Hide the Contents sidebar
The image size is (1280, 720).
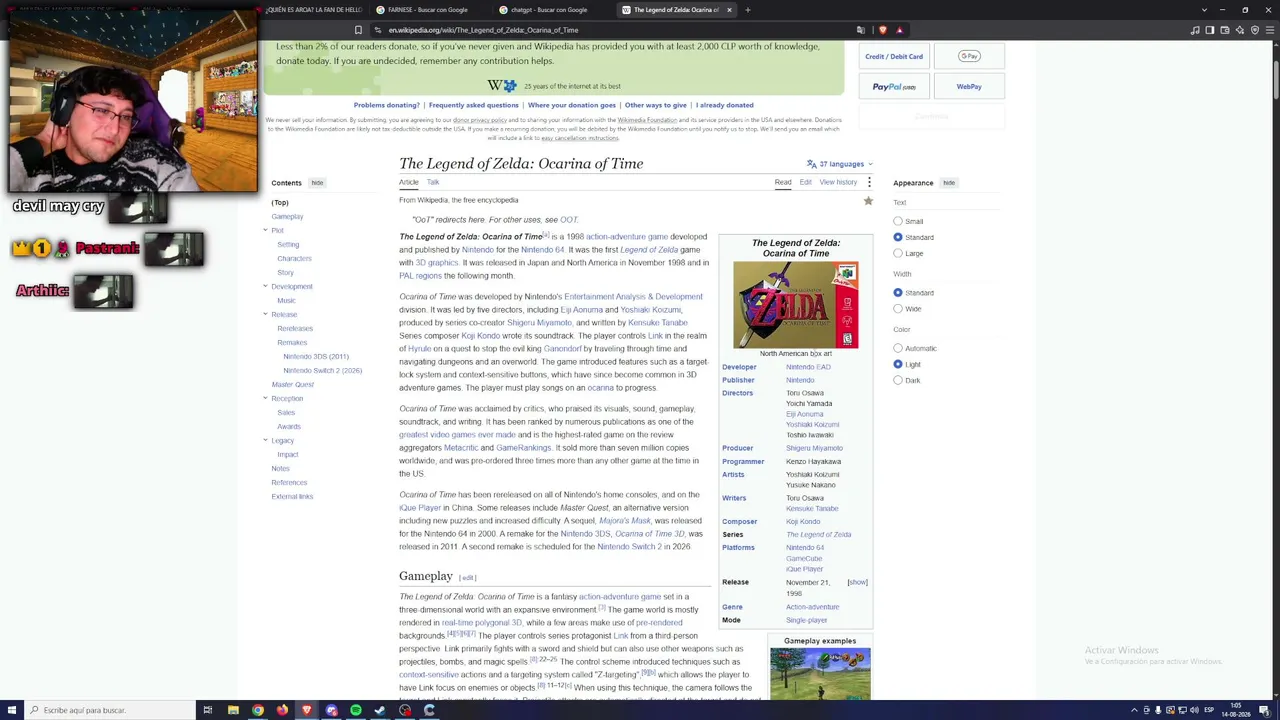[x=317, y=183]
